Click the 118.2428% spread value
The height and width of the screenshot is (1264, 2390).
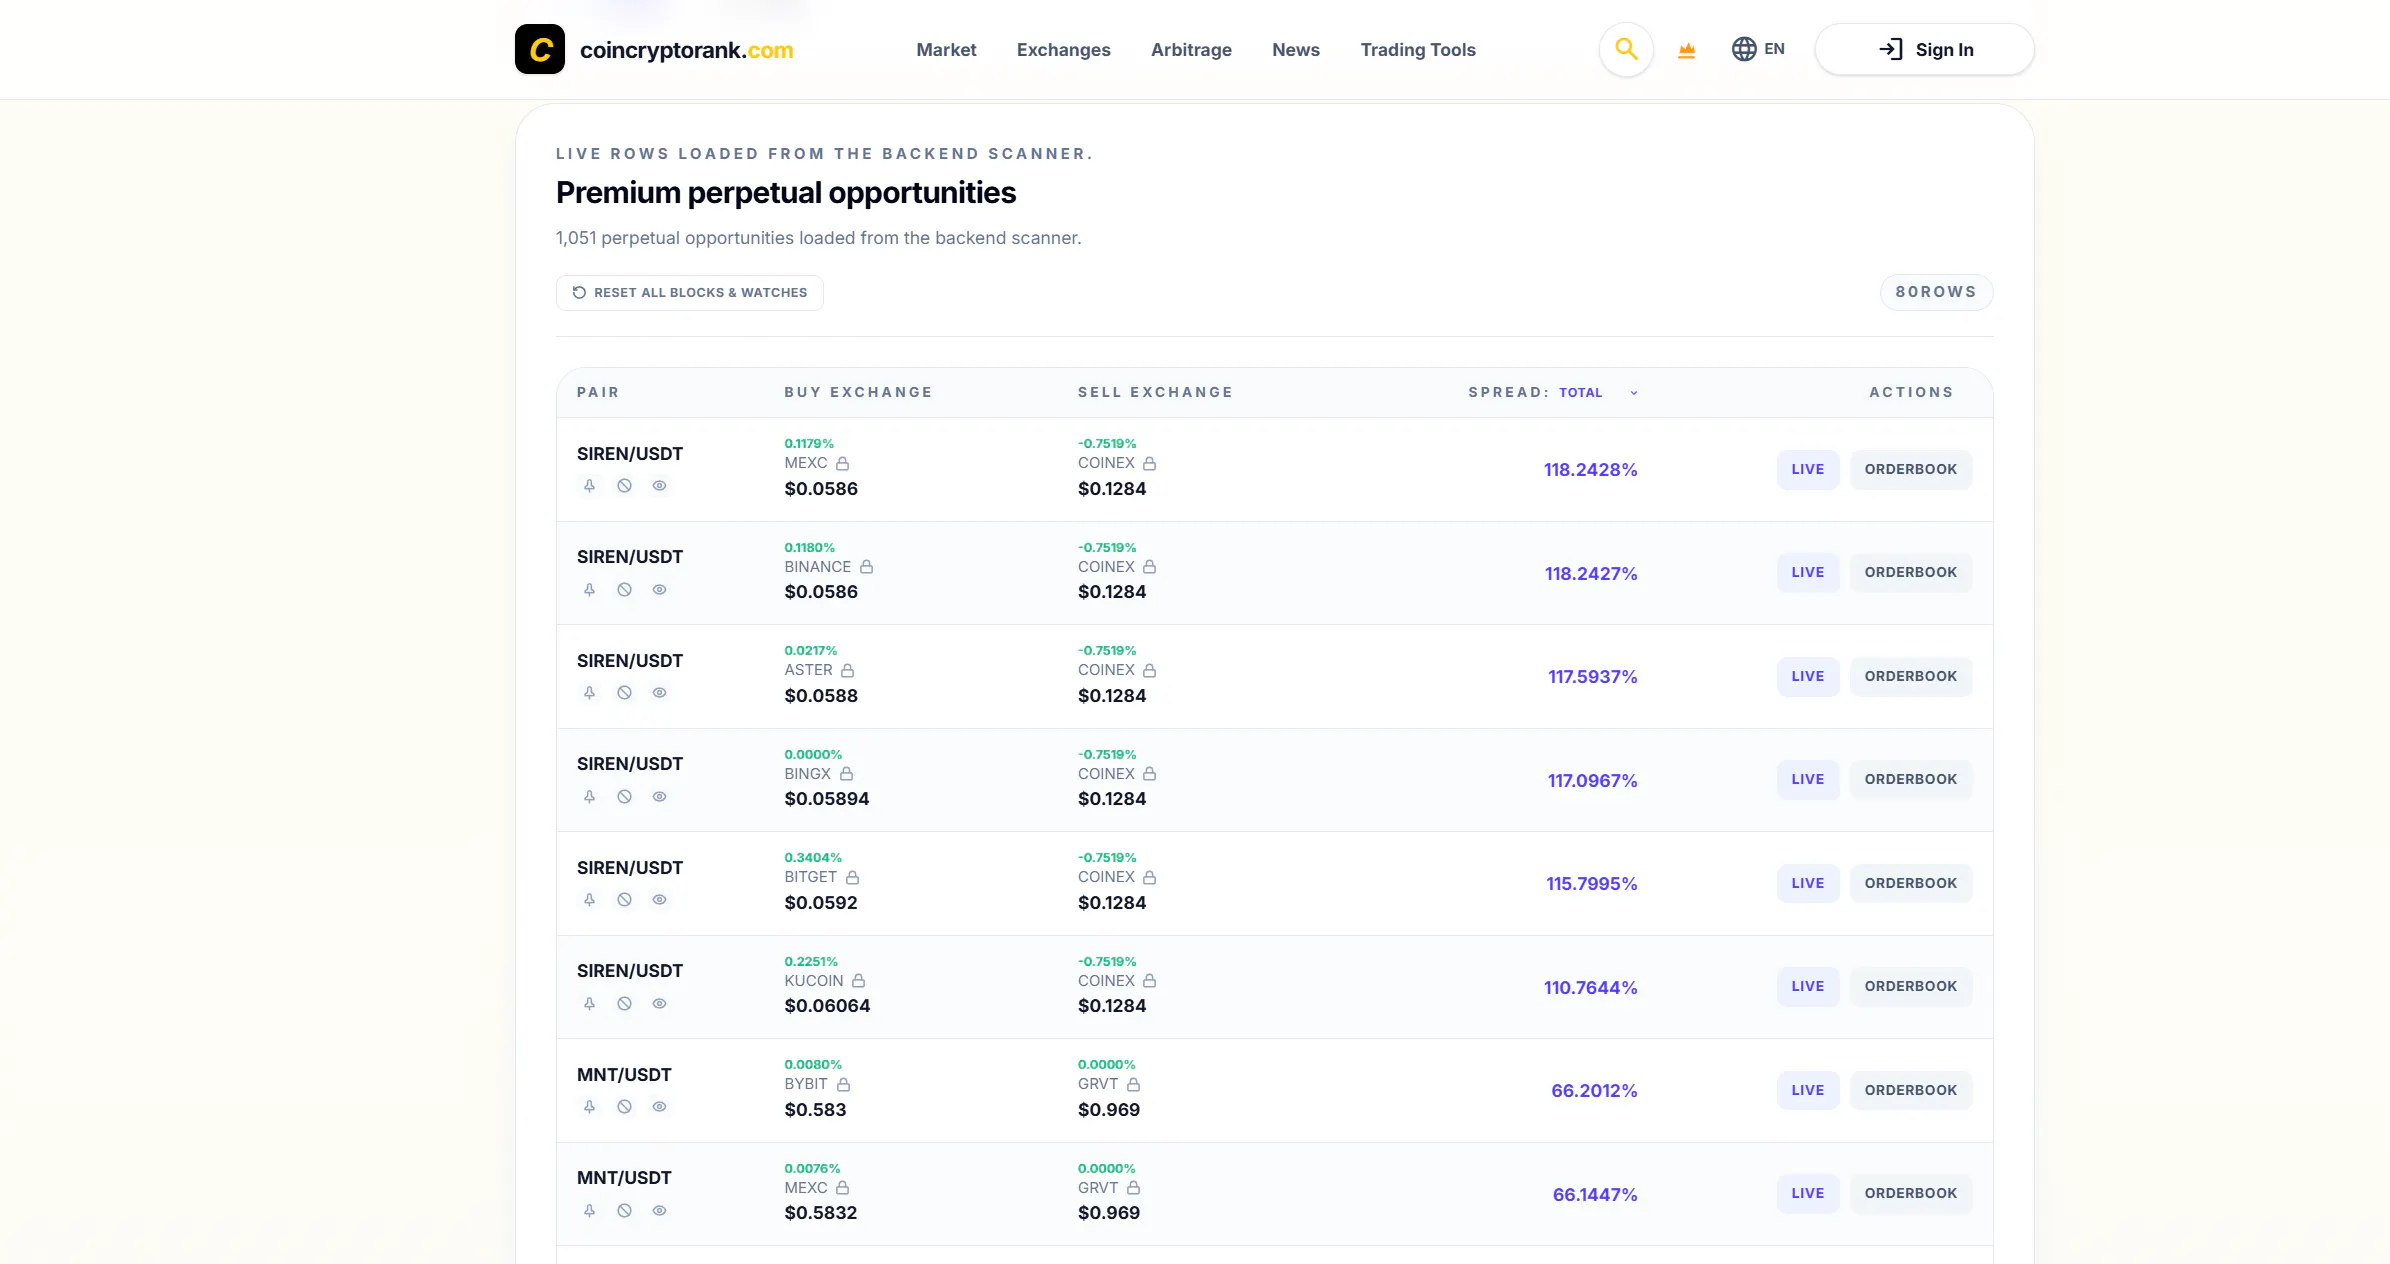pyautogui.click(x=1590, y=470)
